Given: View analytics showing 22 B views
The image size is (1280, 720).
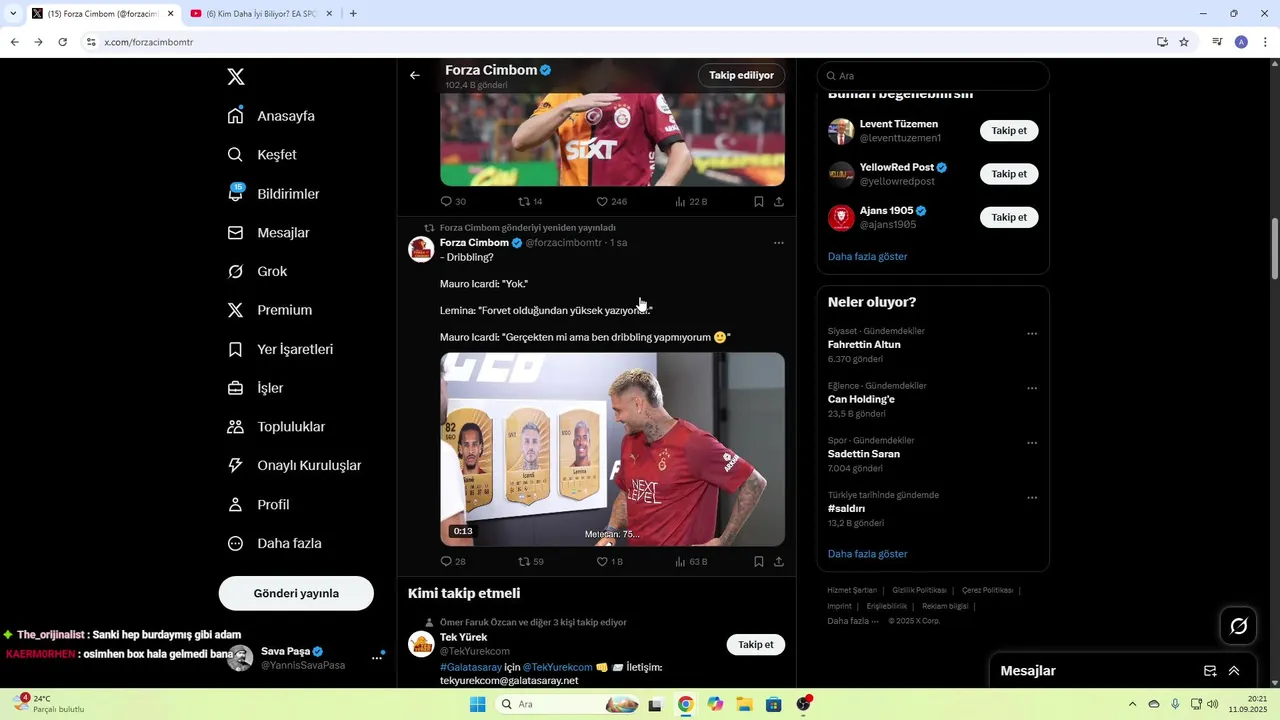Looking at the screenshot, I should (691, 201).
